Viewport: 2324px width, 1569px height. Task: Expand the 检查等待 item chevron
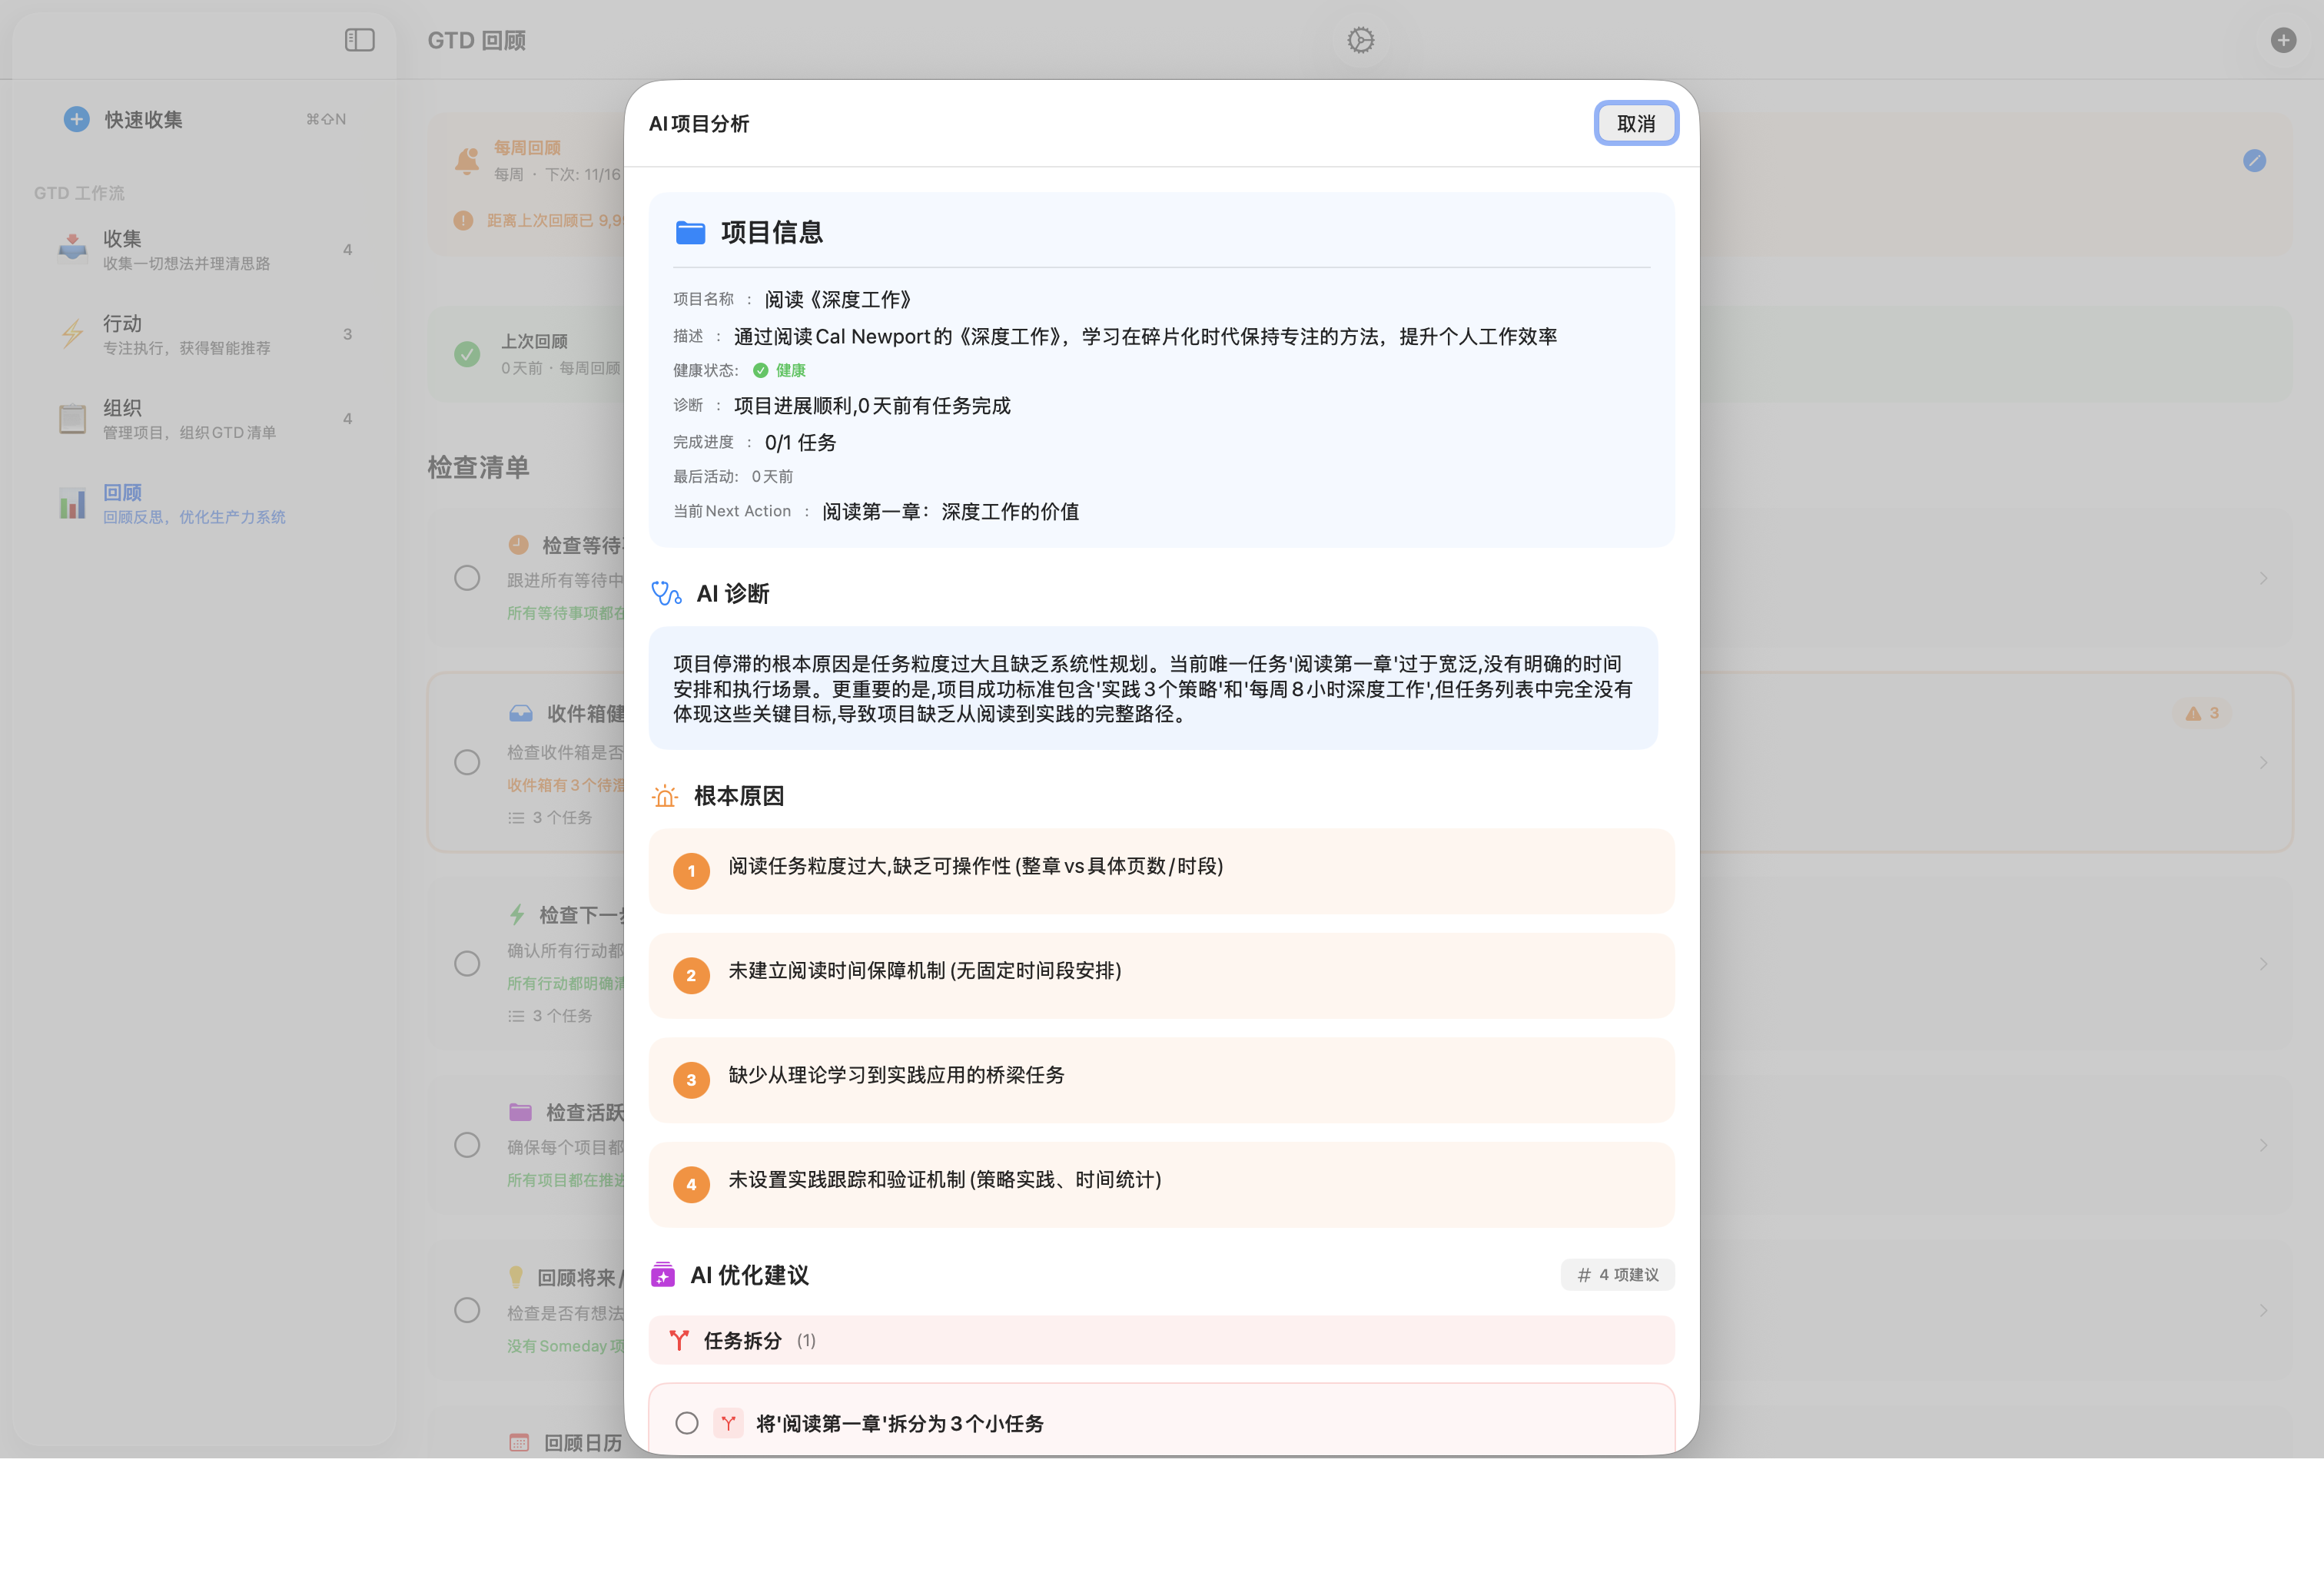pos(2265,577)
